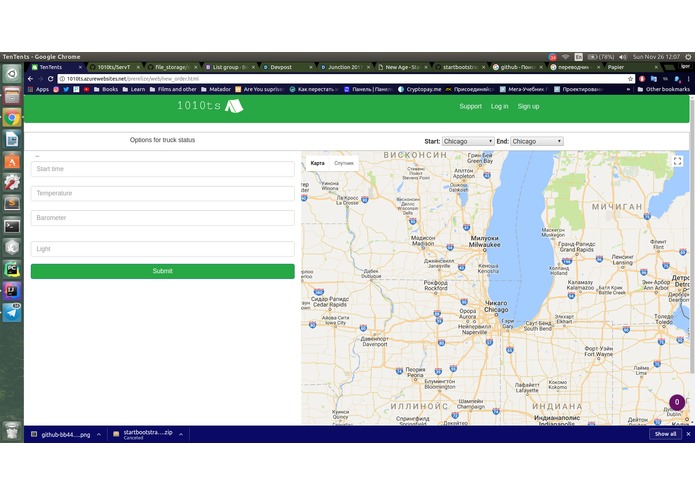This screenshot has width=695, height=494.
Task: Open the Books bookmarks folder
Action: (106, 89)
